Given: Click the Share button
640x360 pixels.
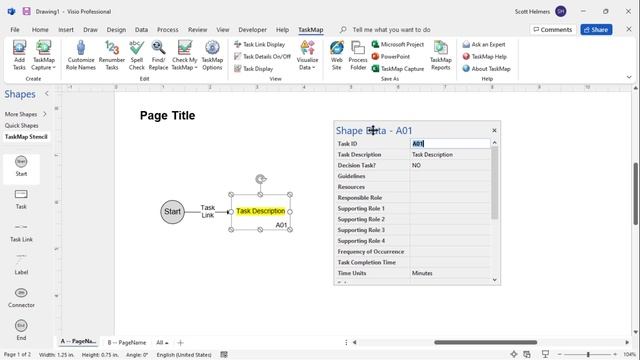Looking at the screenshot, I should 596,29.
